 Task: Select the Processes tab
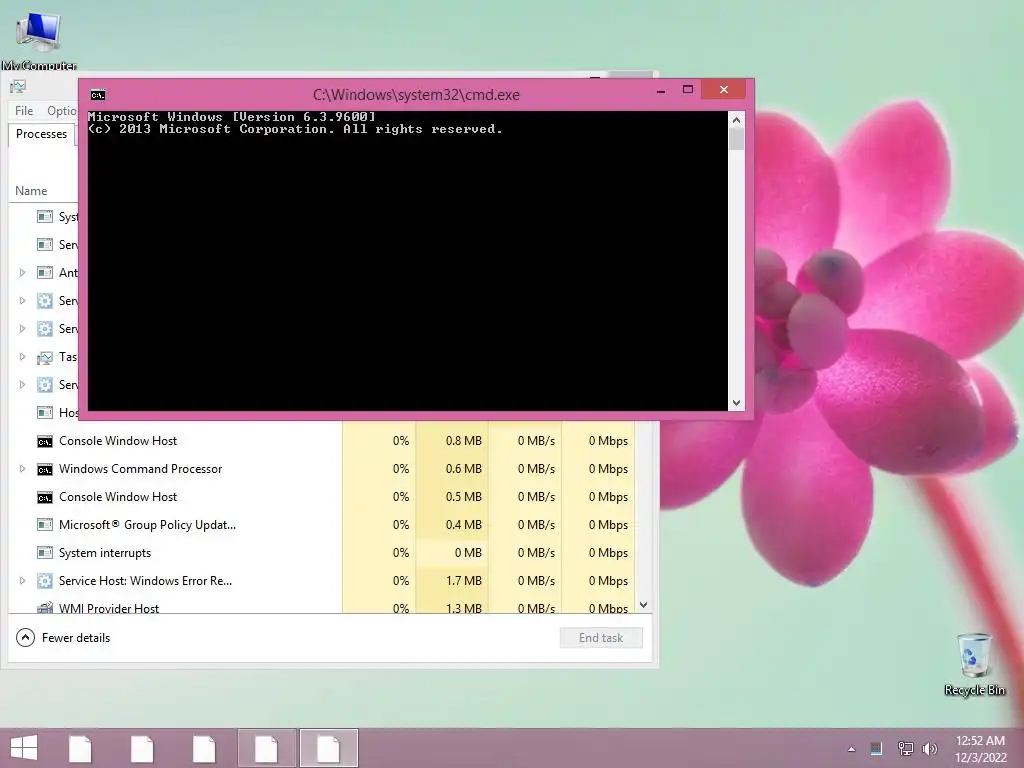click(41, 134)
